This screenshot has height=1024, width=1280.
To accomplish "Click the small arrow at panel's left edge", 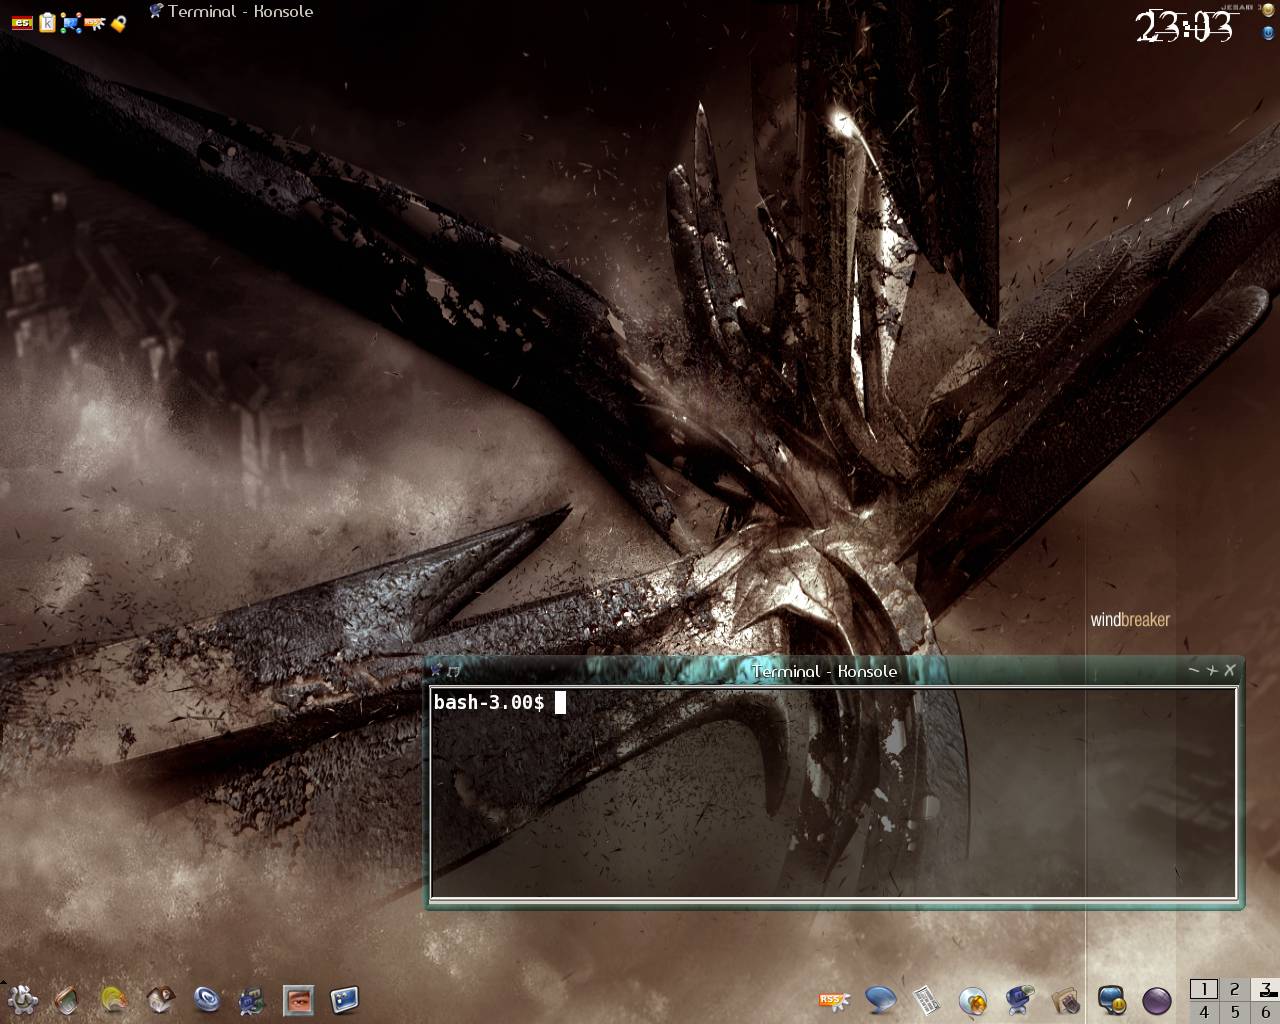I will click(4, 982).
